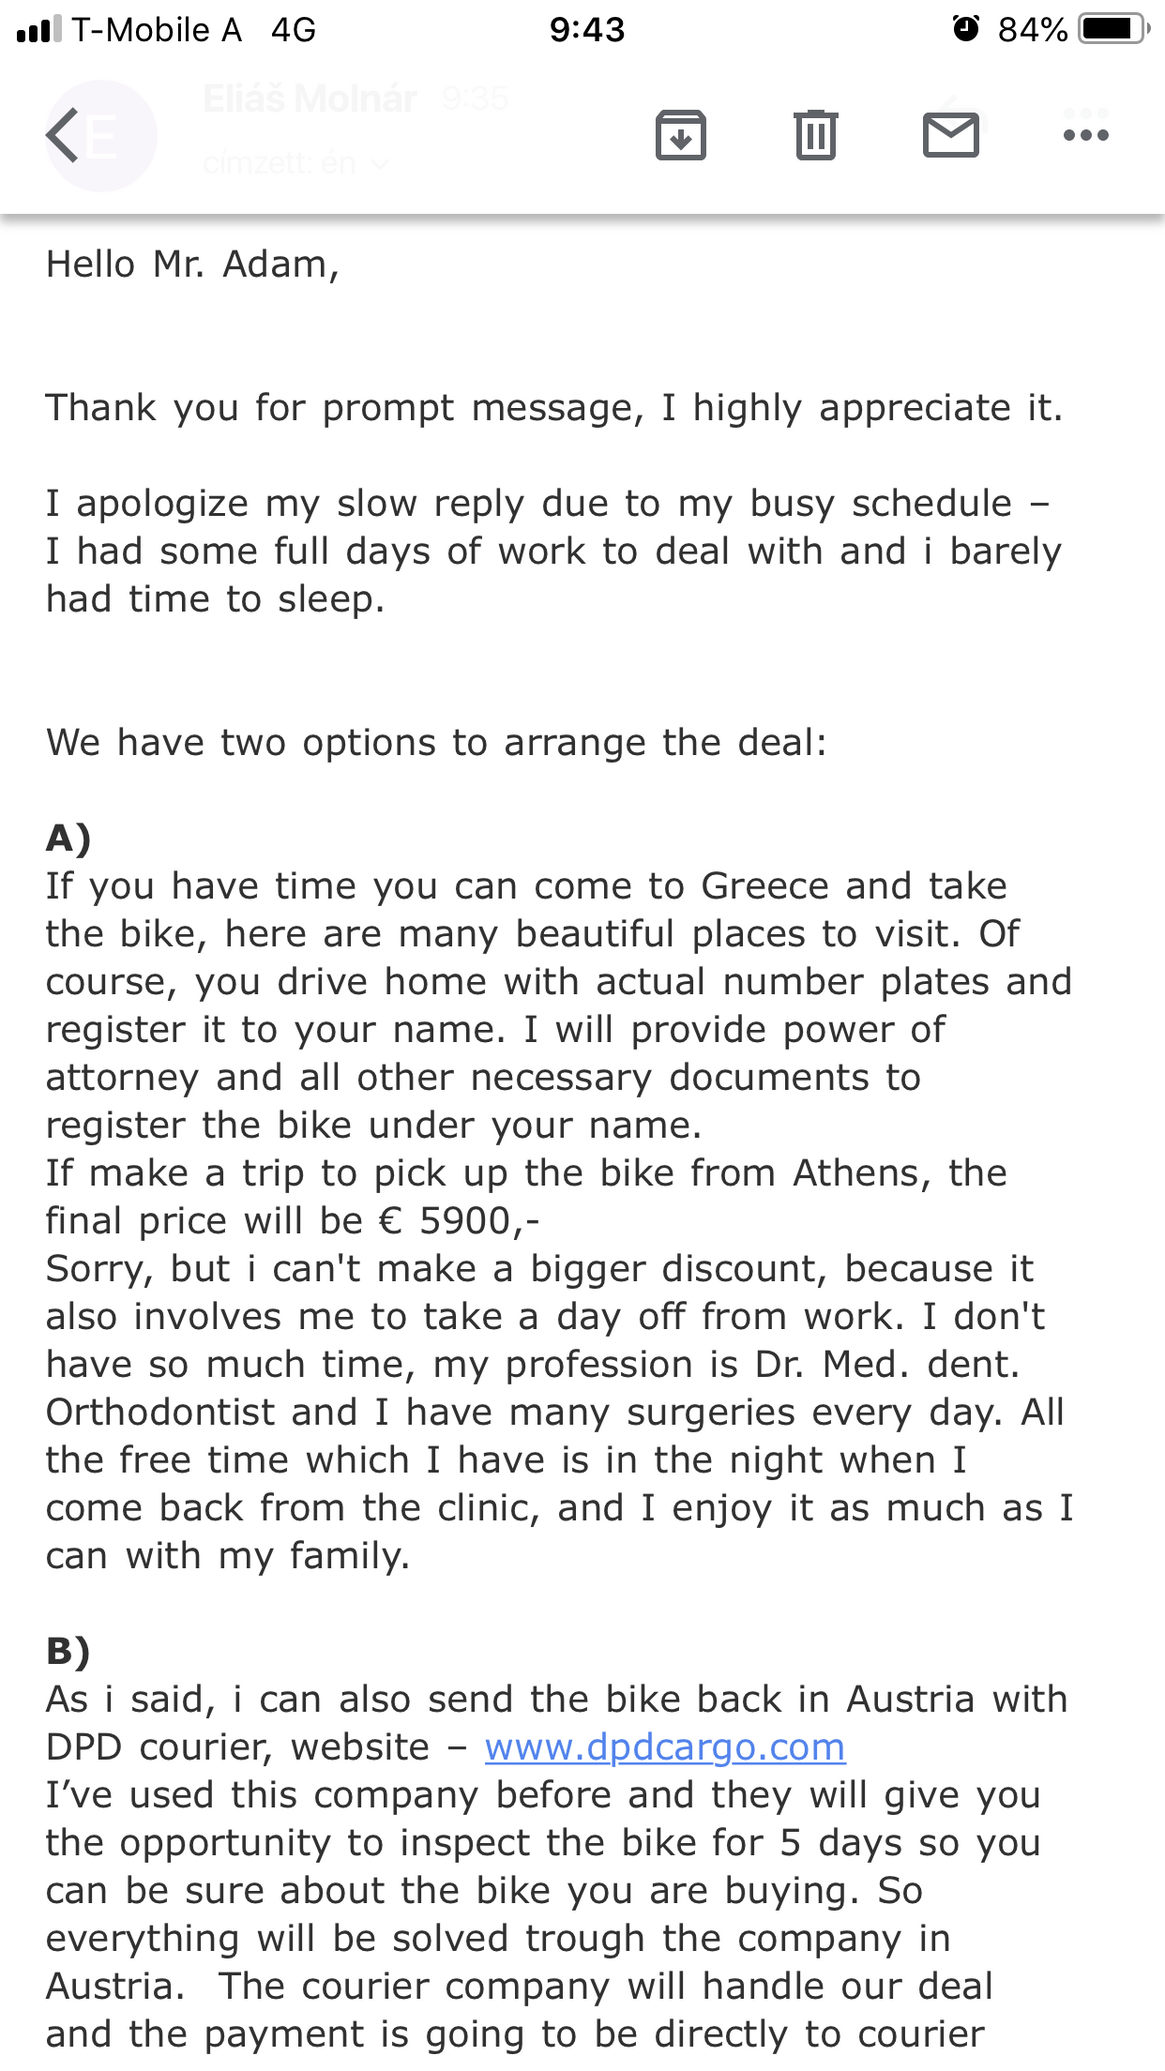Tap the "We have two options" sentence

tap(437, 743)
